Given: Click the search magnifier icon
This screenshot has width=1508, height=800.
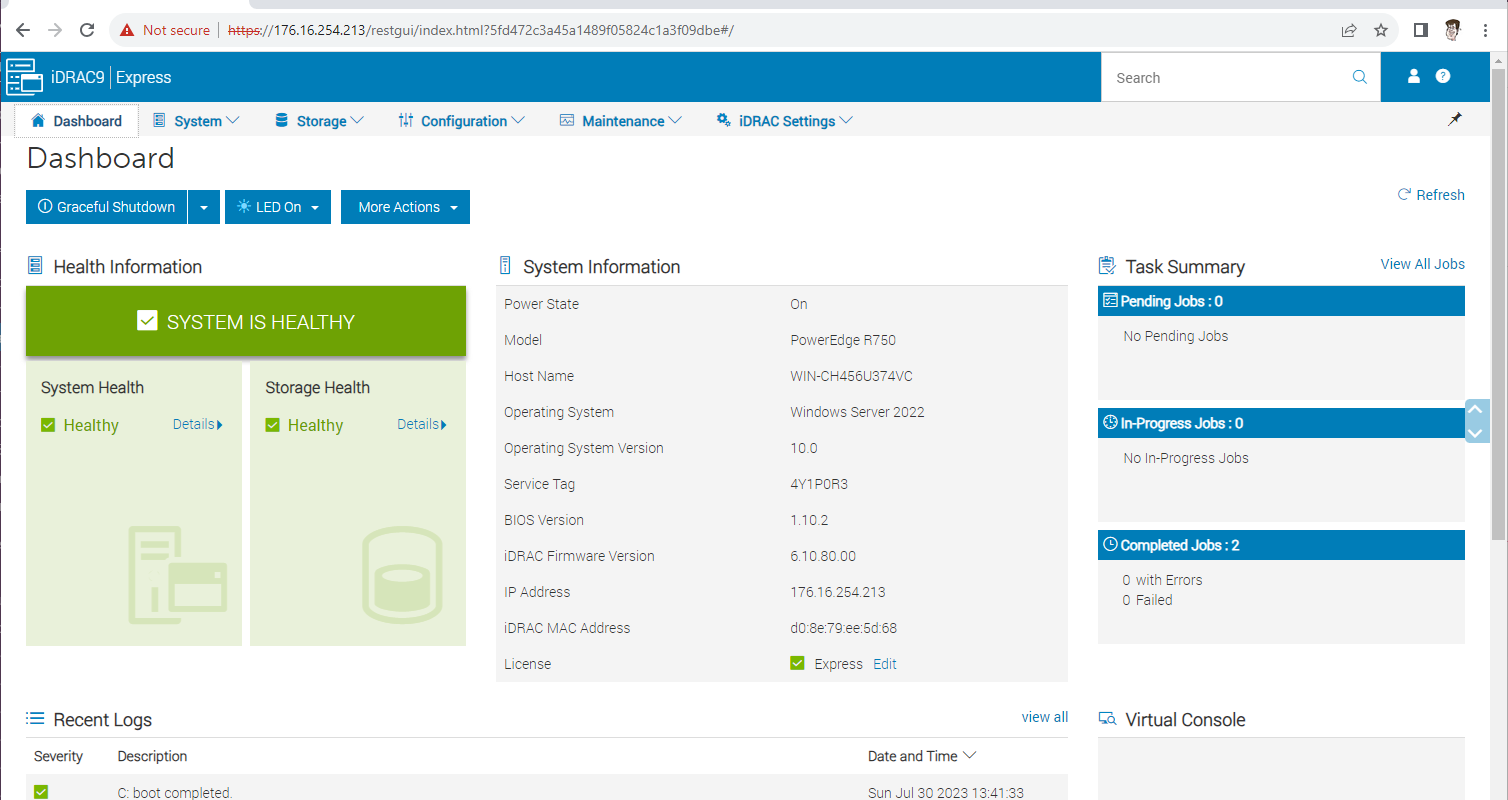Looking at the screenshot, I should coord(1360,77).
